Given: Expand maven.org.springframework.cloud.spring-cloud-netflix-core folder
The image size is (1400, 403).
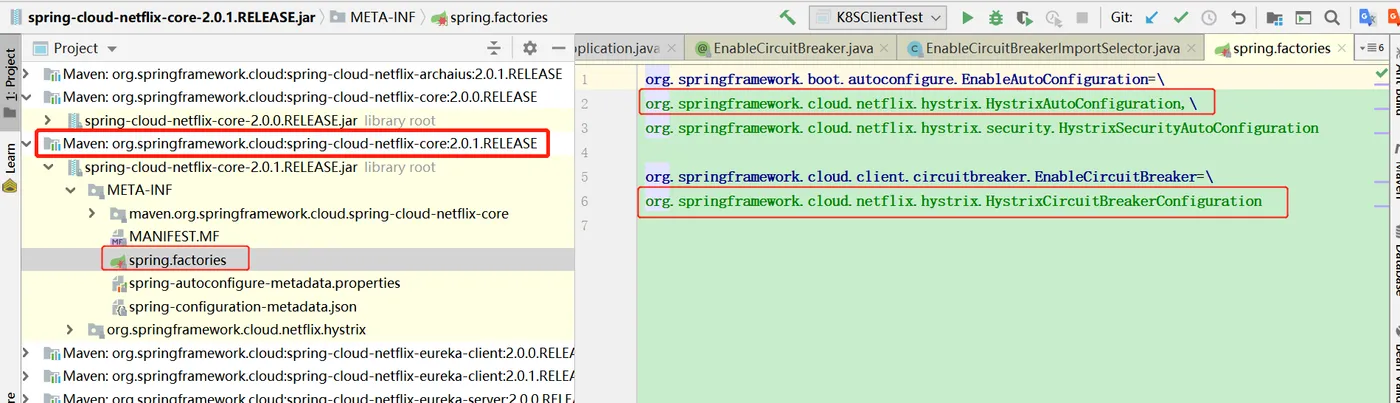Looking at the screenshot, I should [x=91, y=213].
